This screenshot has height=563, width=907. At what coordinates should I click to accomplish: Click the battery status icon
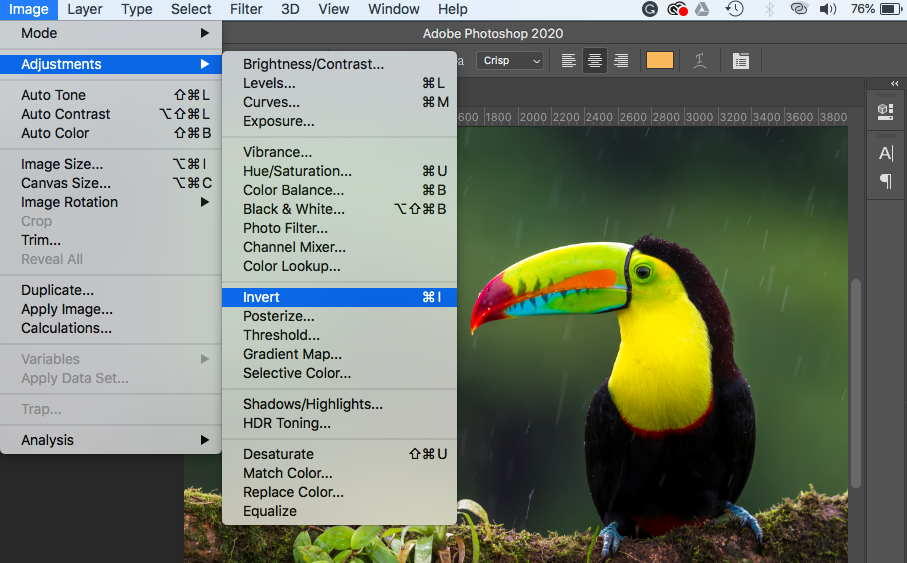pyautogui.click(x=890, y=9)
